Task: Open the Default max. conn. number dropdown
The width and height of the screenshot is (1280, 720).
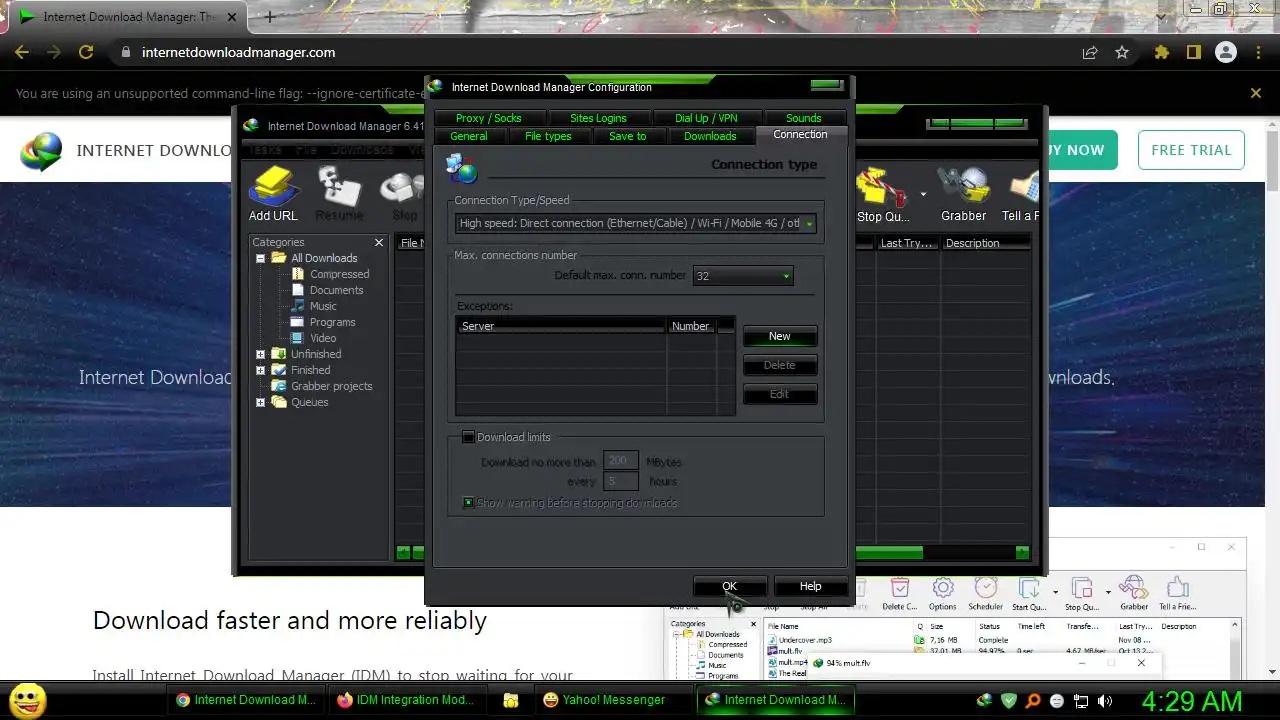Action: click(x=743, y=275)
